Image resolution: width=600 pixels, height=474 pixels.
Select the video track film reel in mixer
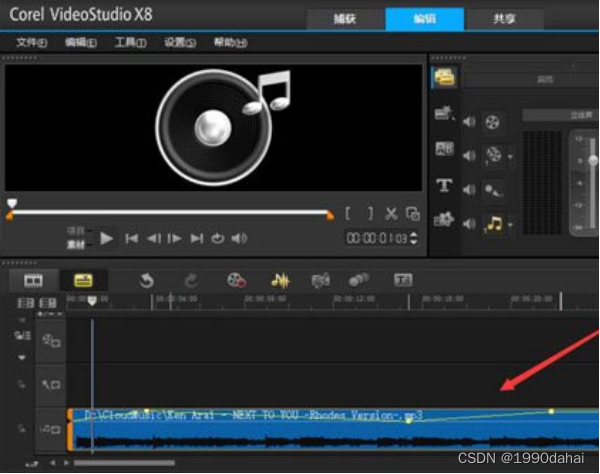click(492, 122)
